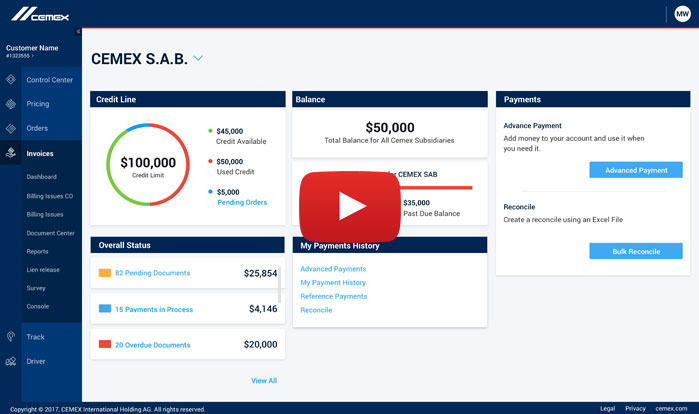This screenshot has height=414, width=699.
Task: Click View All under Overall Status
Action: coord(264,381)
